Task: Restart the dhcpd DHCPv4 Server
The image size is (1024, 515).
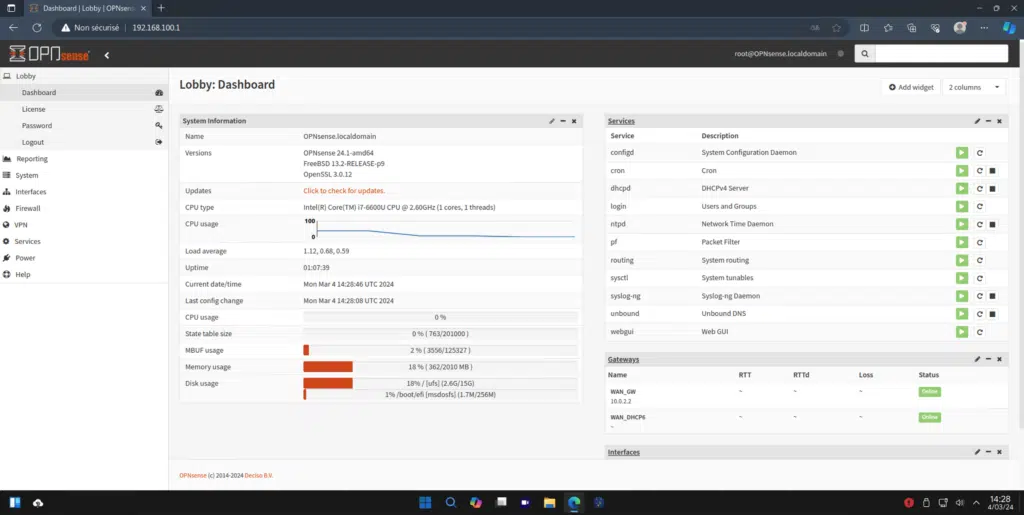Action: (980, 189)
